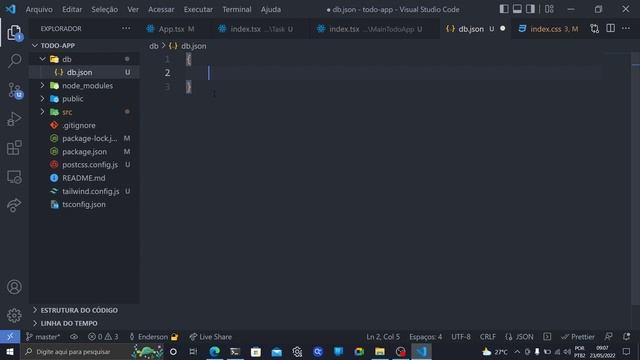Image resolution: width=640 pixels, height=360 pixels.
Task: Open Remote Explorer view
Action: click(x=14, y=177)
